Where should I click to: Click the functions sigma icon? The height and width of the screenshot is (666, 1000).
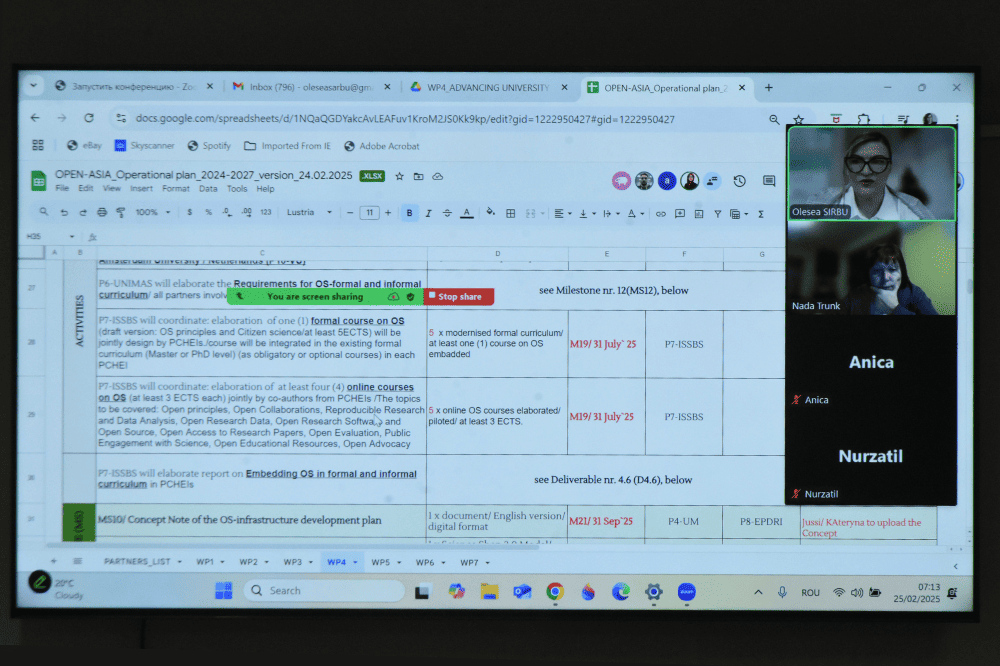click(761, 214)
